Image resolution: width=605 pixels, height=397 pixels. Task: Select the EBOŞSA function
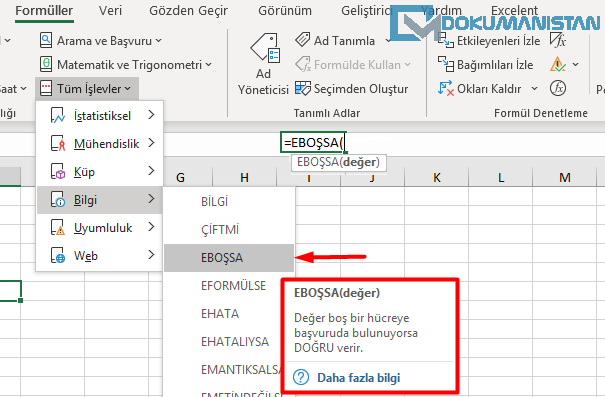[229, 258]
